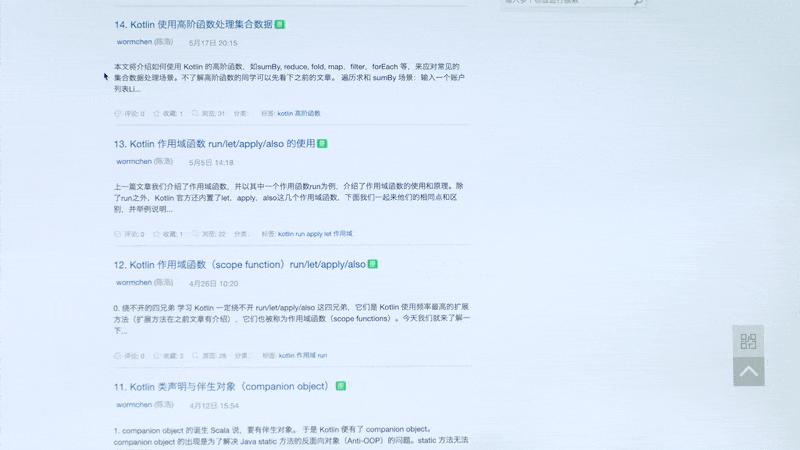The width and height of the screenshot is (800, 450).
Task: Open article '12. Kotlin 作用域函数（scope function）'
Action: 239,264
